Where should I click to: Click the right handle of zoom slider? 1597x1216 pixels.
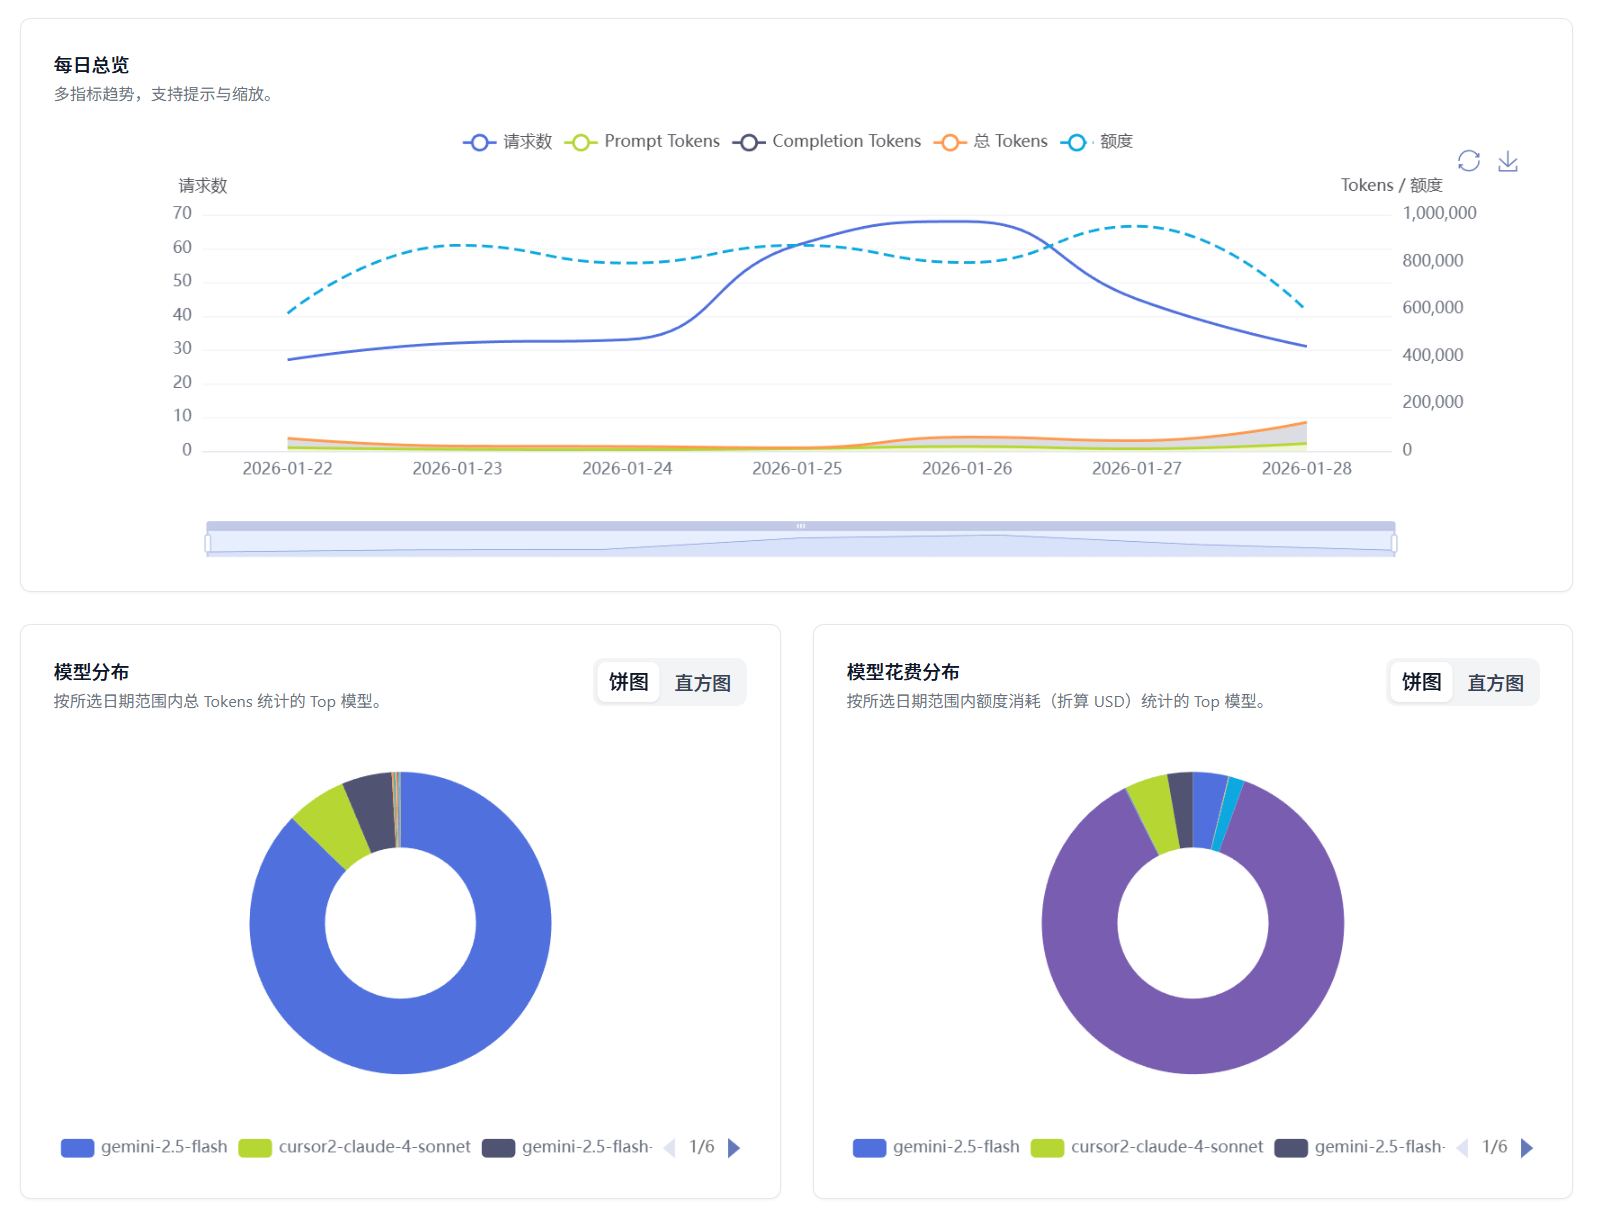coord(1394,543)
